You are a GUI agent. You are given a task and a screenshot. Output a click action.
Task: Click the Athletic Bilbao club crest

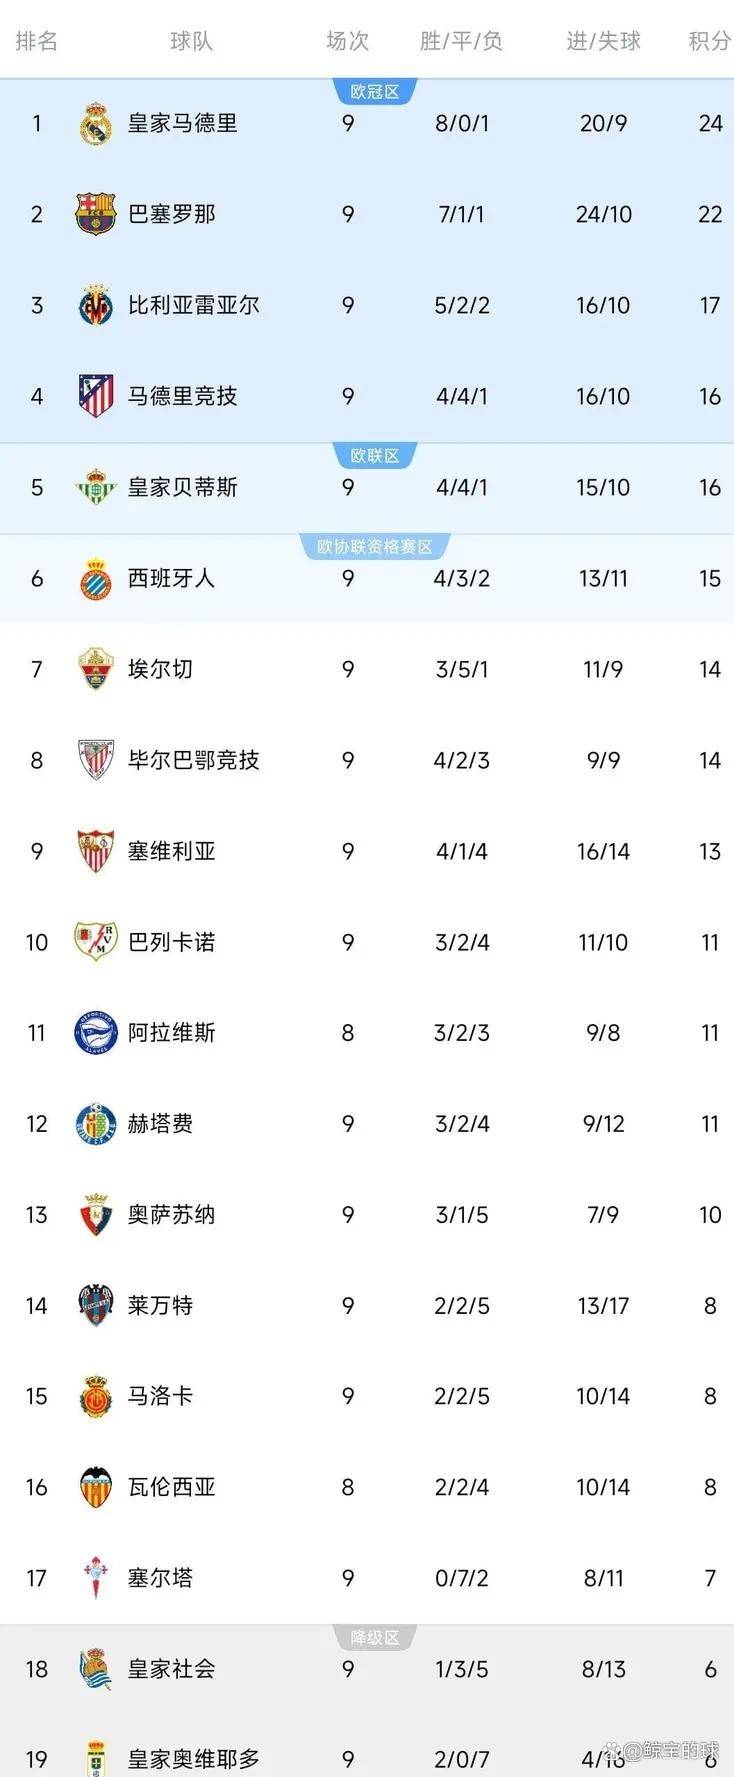[x=96, y=760]
